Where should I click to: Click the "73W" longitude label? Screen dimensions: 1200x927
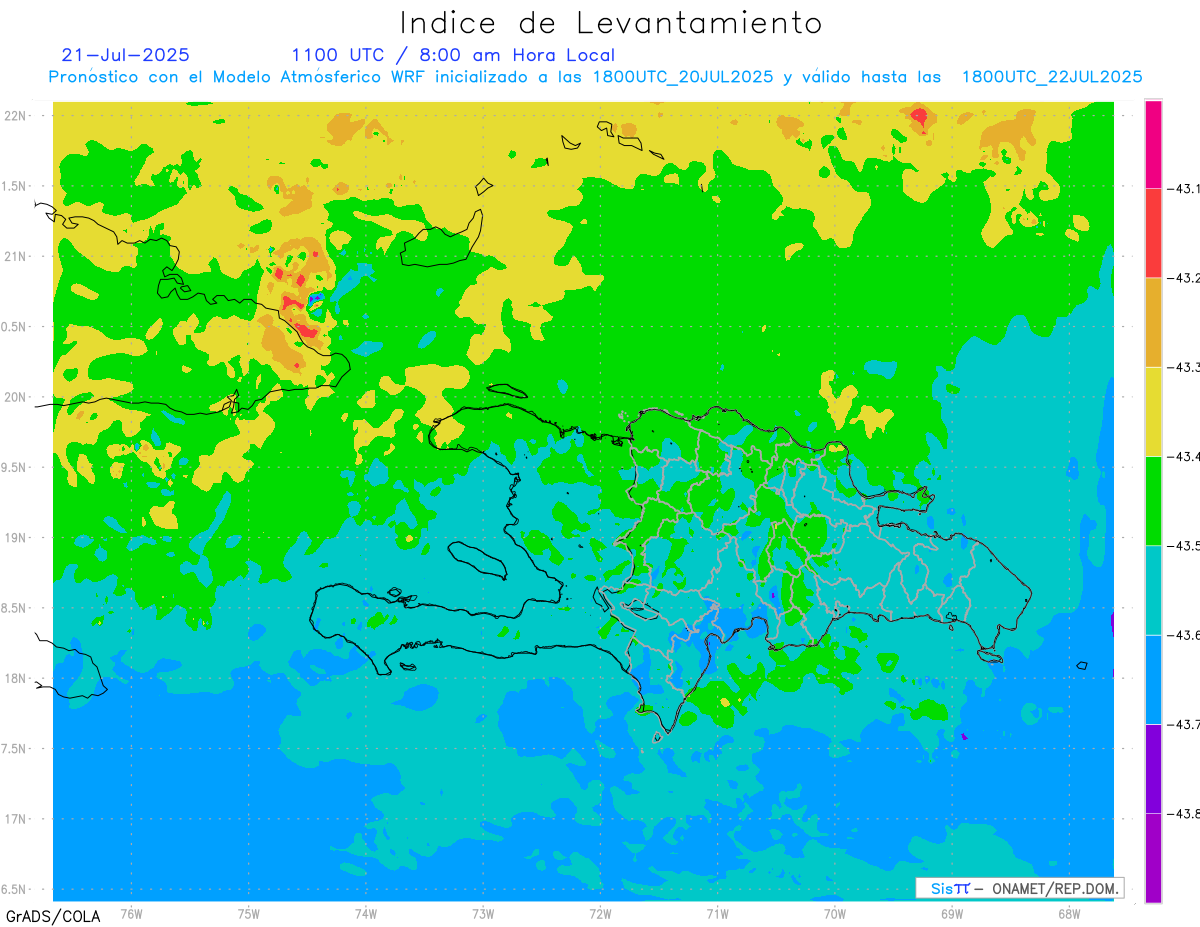click(x=483, y=913)
